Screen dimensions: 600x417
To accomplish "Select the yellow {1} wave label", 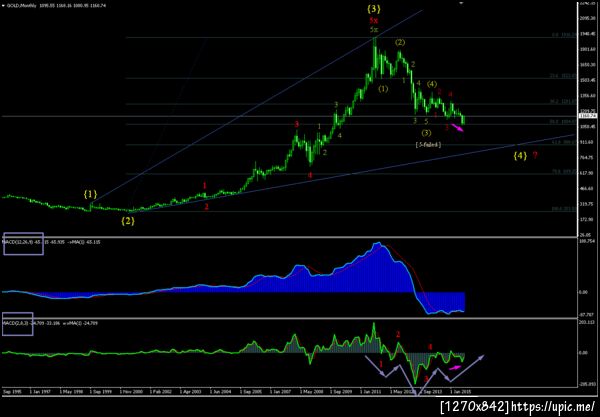I will (90, 194).
